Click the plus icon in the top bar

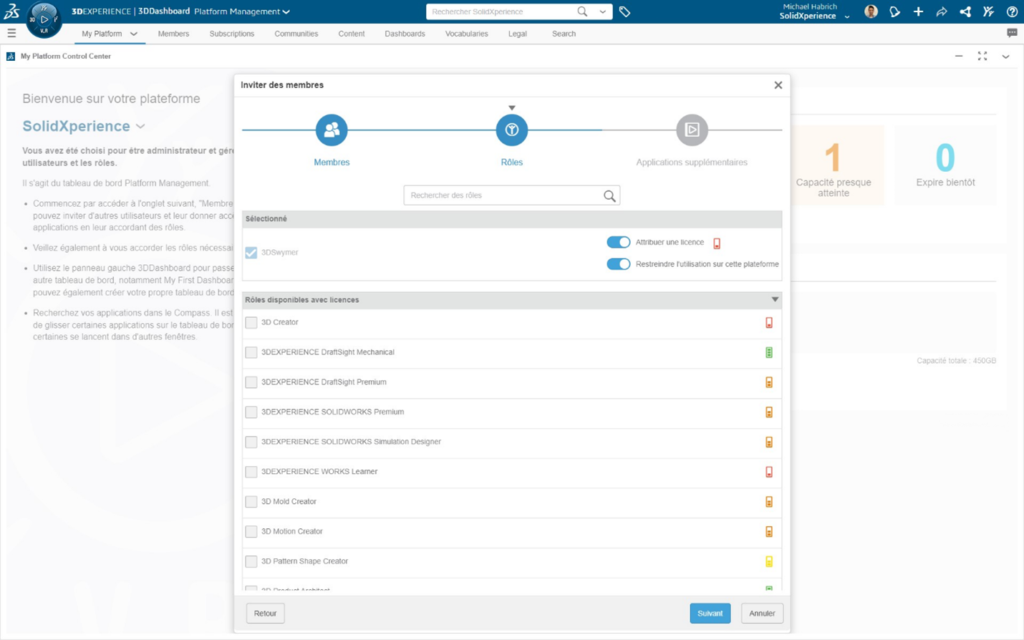pos(918,11)
